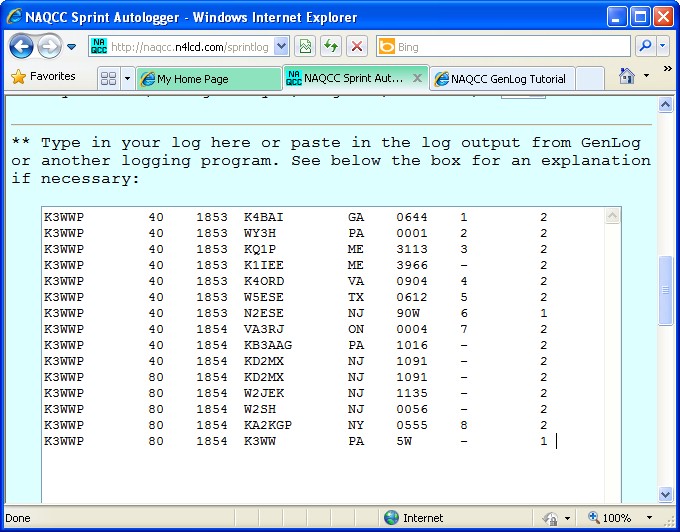The width and height of the screenshot is (680, 532).
Task: Open the search provider dropdown arrow
Action: 664,47
